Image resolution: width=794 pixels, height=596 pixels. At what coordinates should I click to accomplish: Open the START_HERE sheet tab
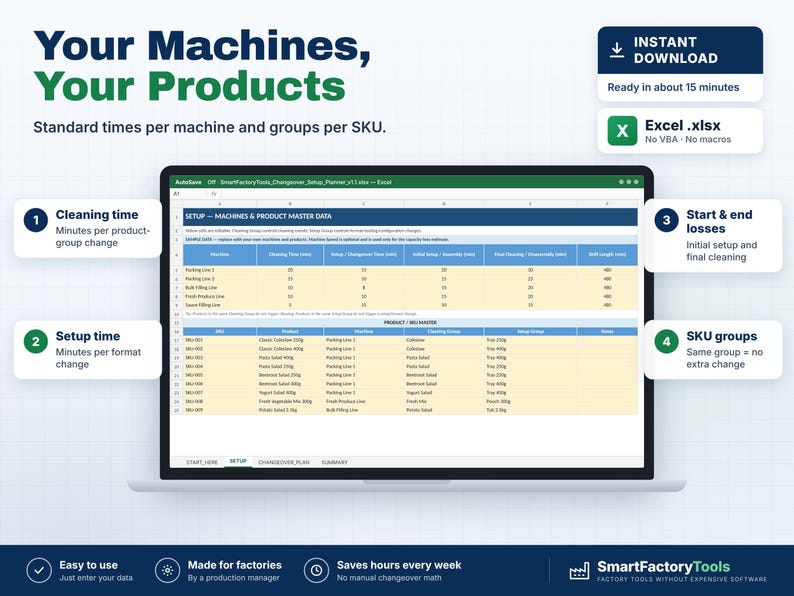tap(202, 462)
